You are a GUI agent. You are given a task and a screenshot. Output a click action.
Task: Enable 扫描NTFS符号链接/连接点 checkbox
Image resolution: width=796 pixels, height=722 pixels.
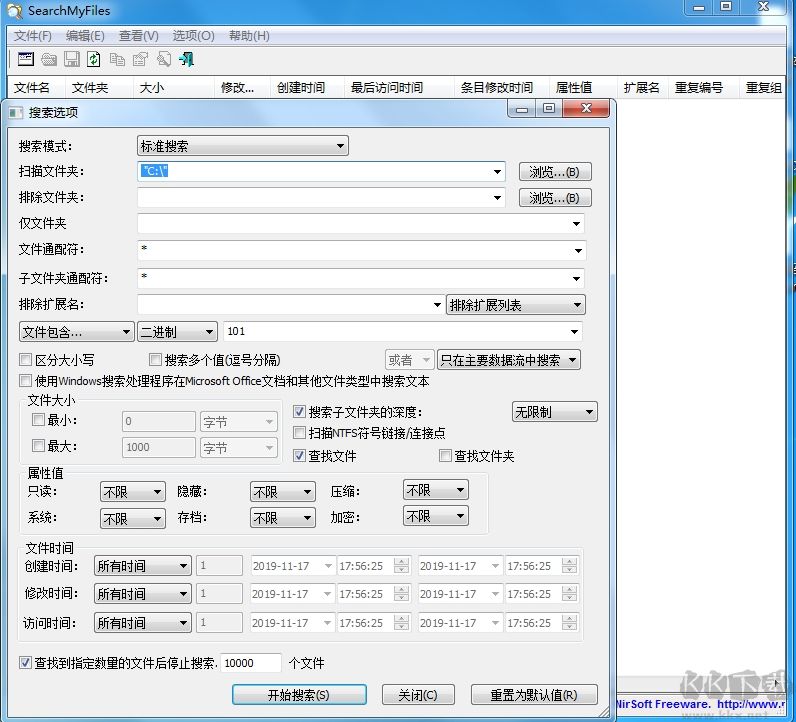coord(300,433)
